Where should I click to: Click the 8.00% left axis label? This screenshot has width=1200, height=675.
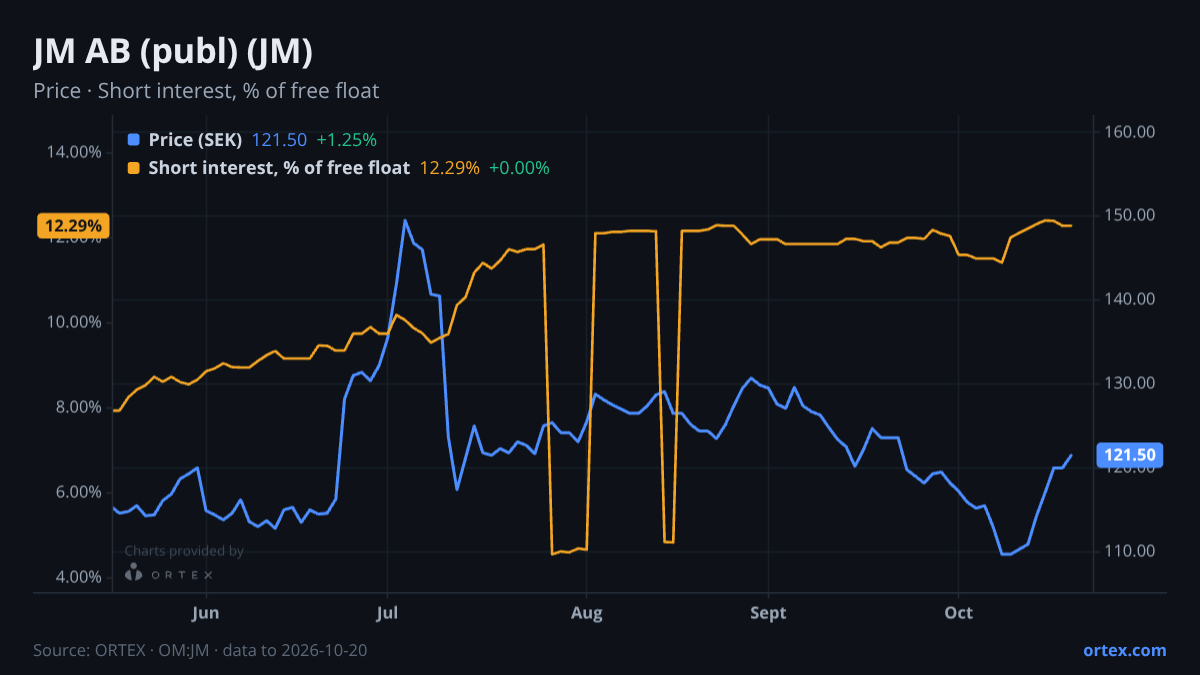[78, 407]
